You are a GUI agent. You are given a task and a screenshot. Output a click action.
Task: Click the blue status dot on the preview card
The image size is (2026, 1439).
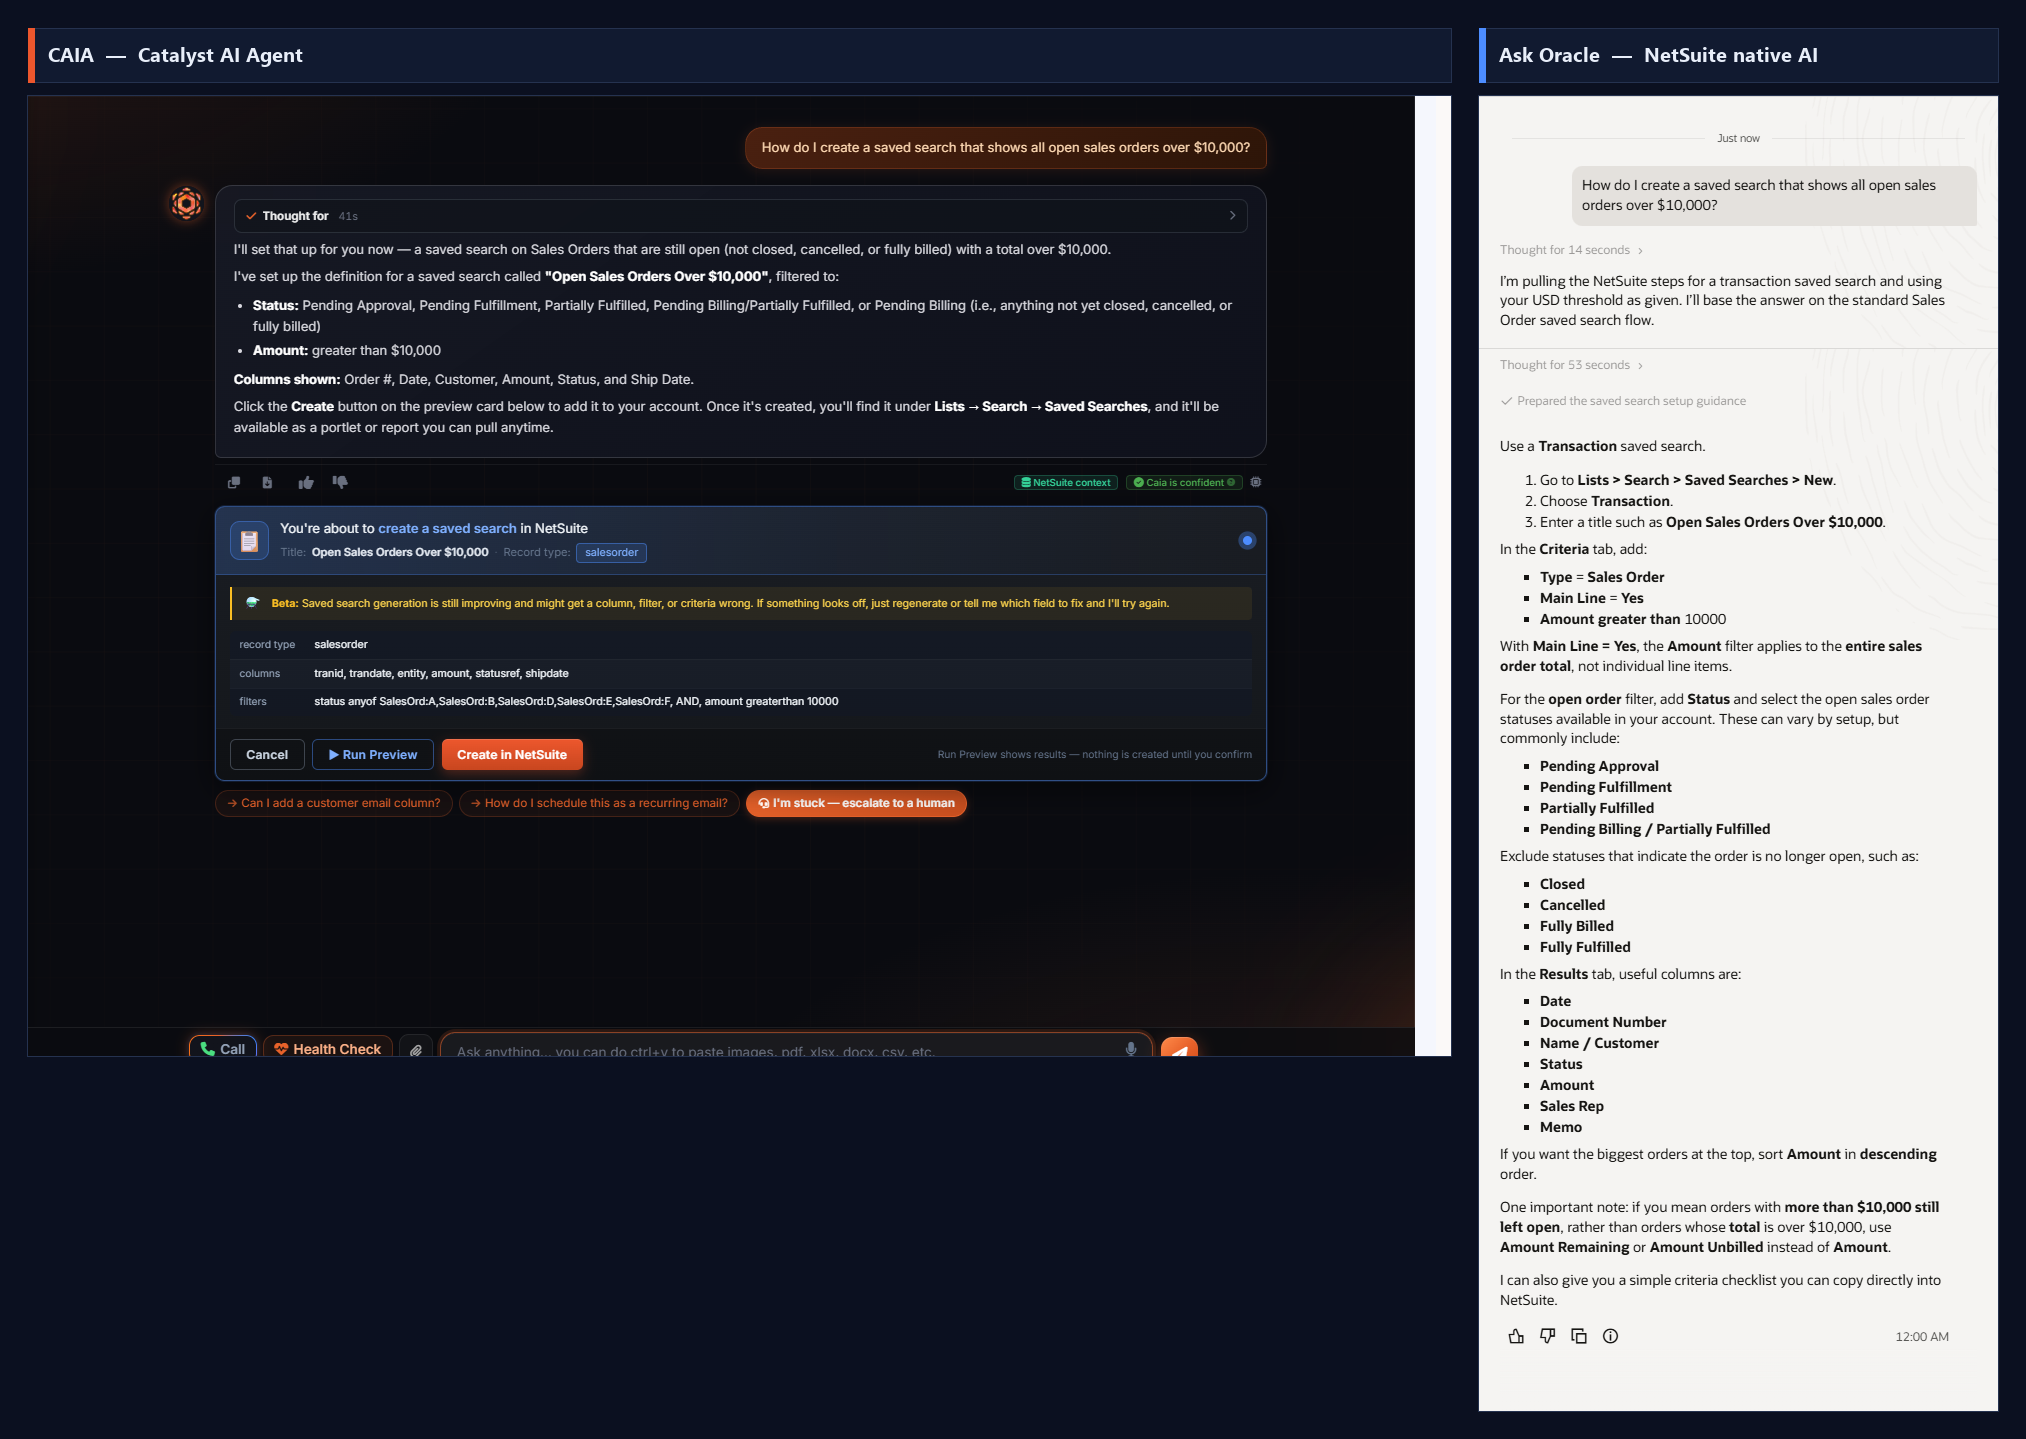1247,540
